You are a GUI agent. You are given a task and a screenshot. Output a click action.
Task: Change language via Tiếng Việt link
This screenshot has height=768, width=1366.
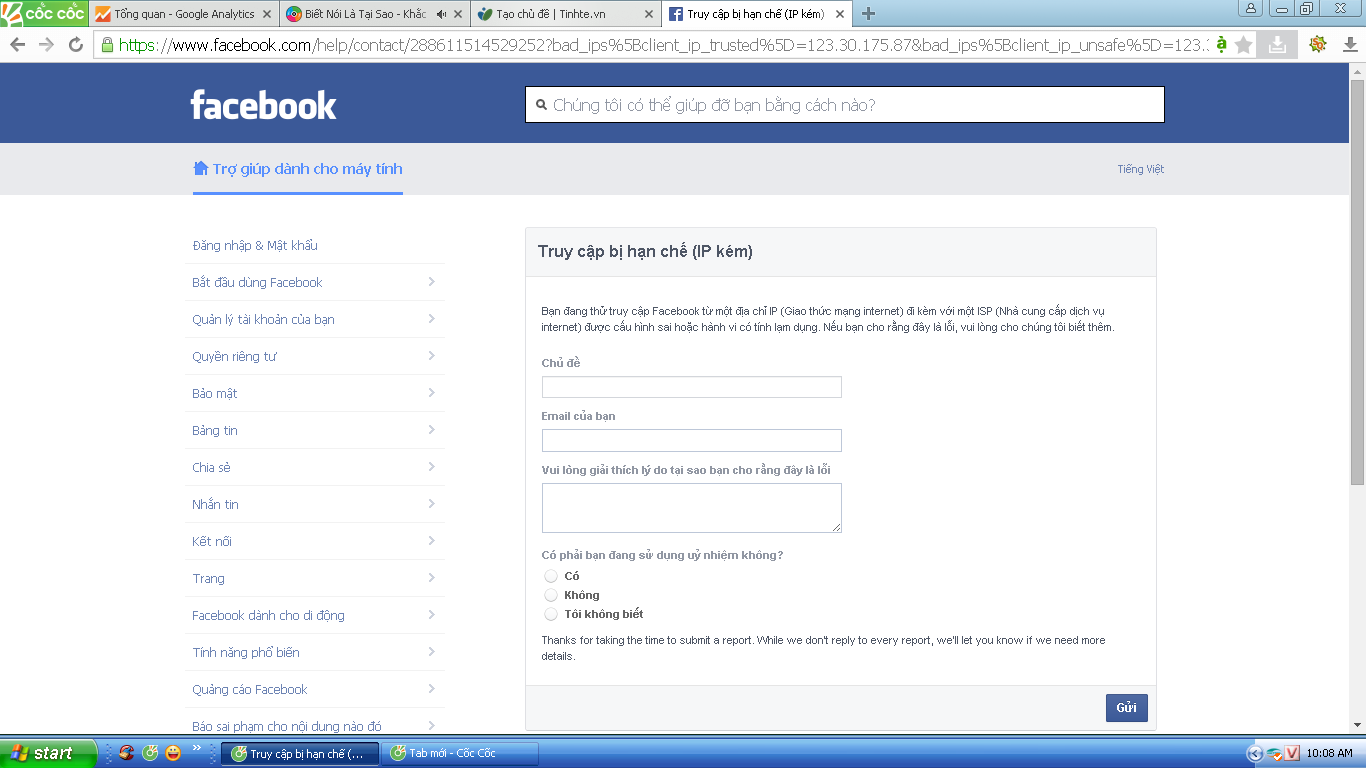pyautogui.click(x=1141, y=169)
